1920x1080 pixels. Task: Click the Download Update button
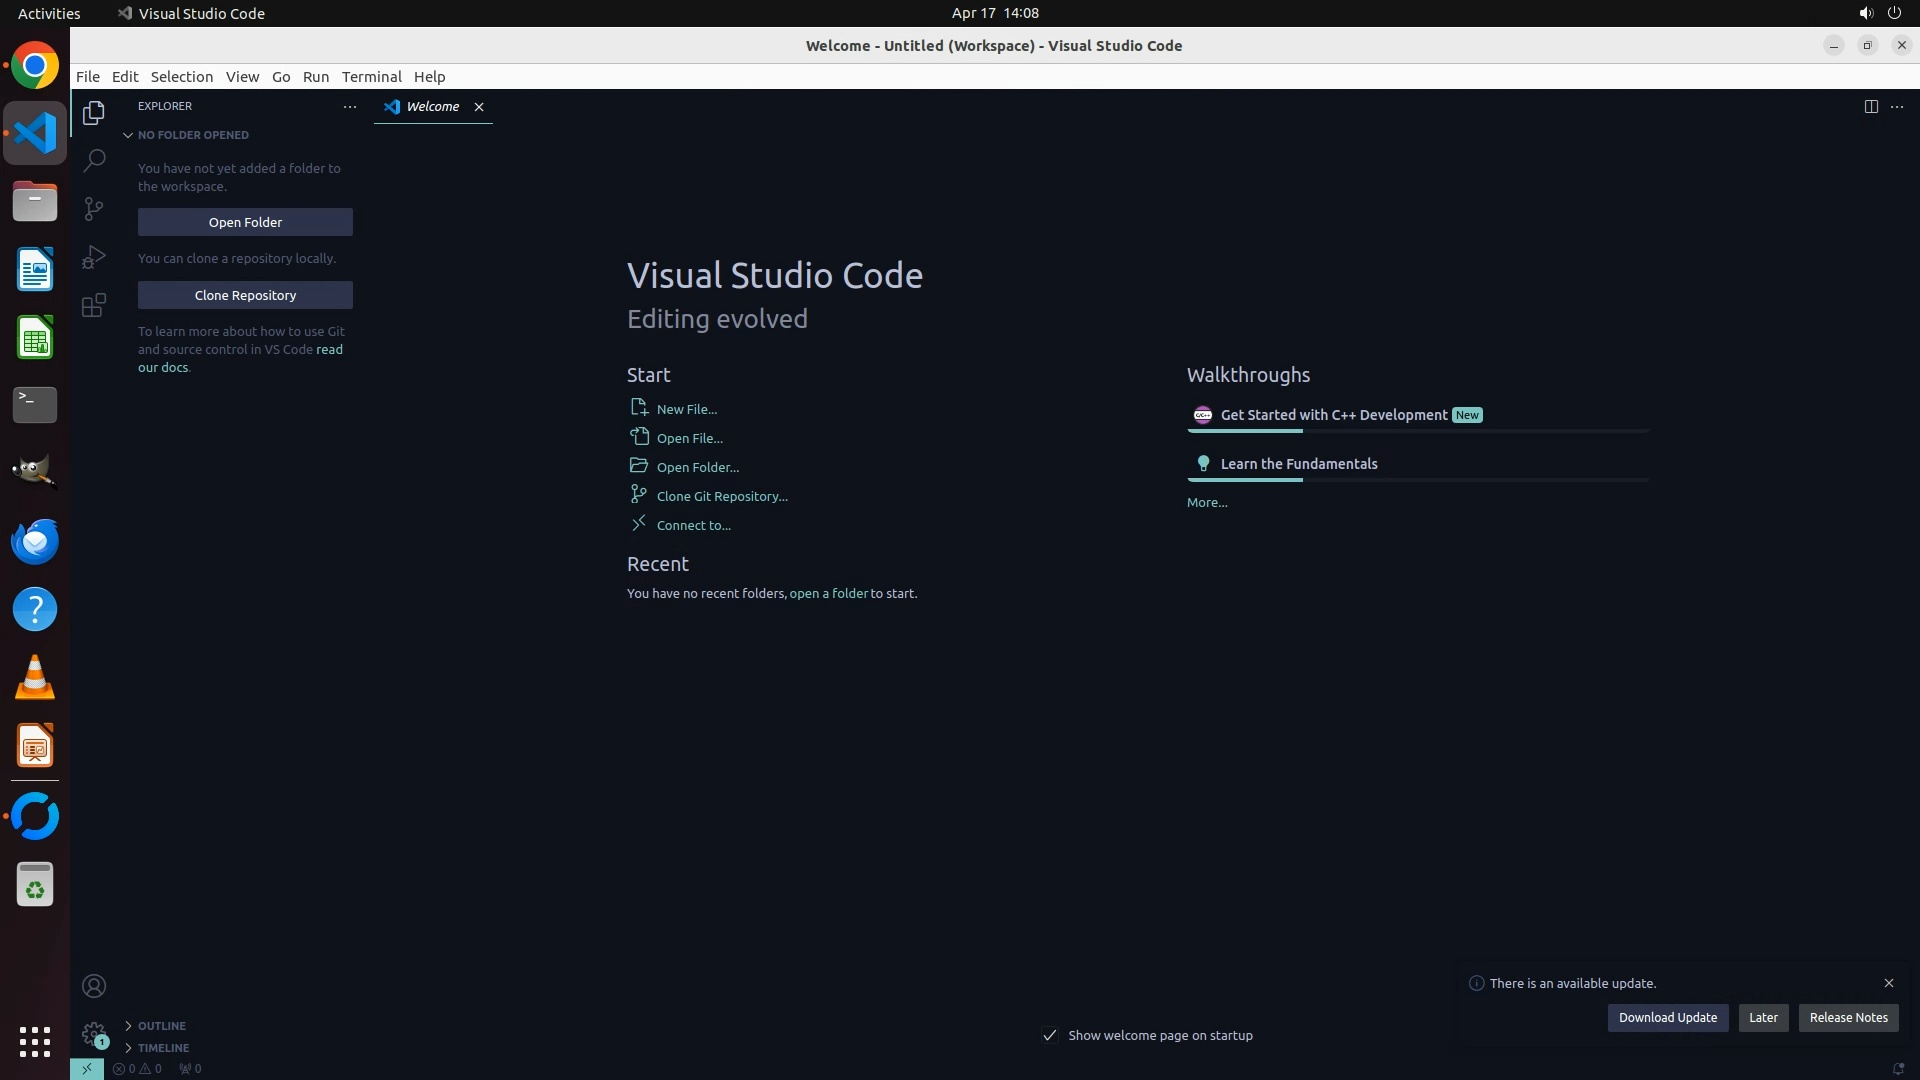(1667, 1017)
